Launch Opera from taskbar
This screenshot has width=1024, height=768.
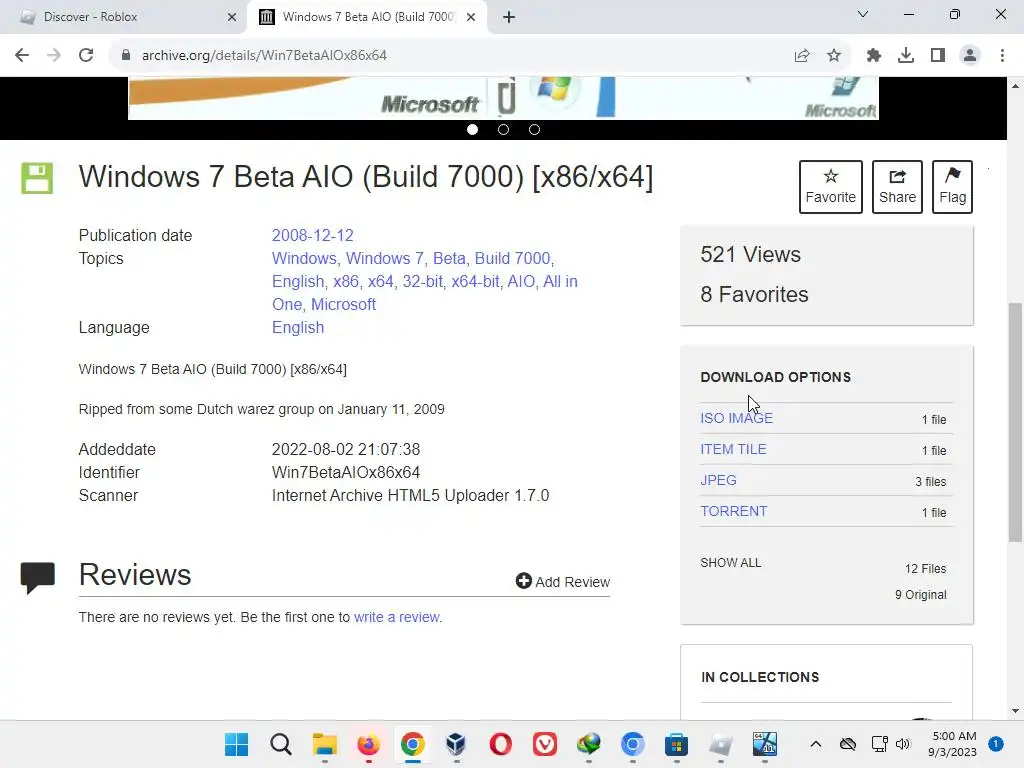pos(500,744)
